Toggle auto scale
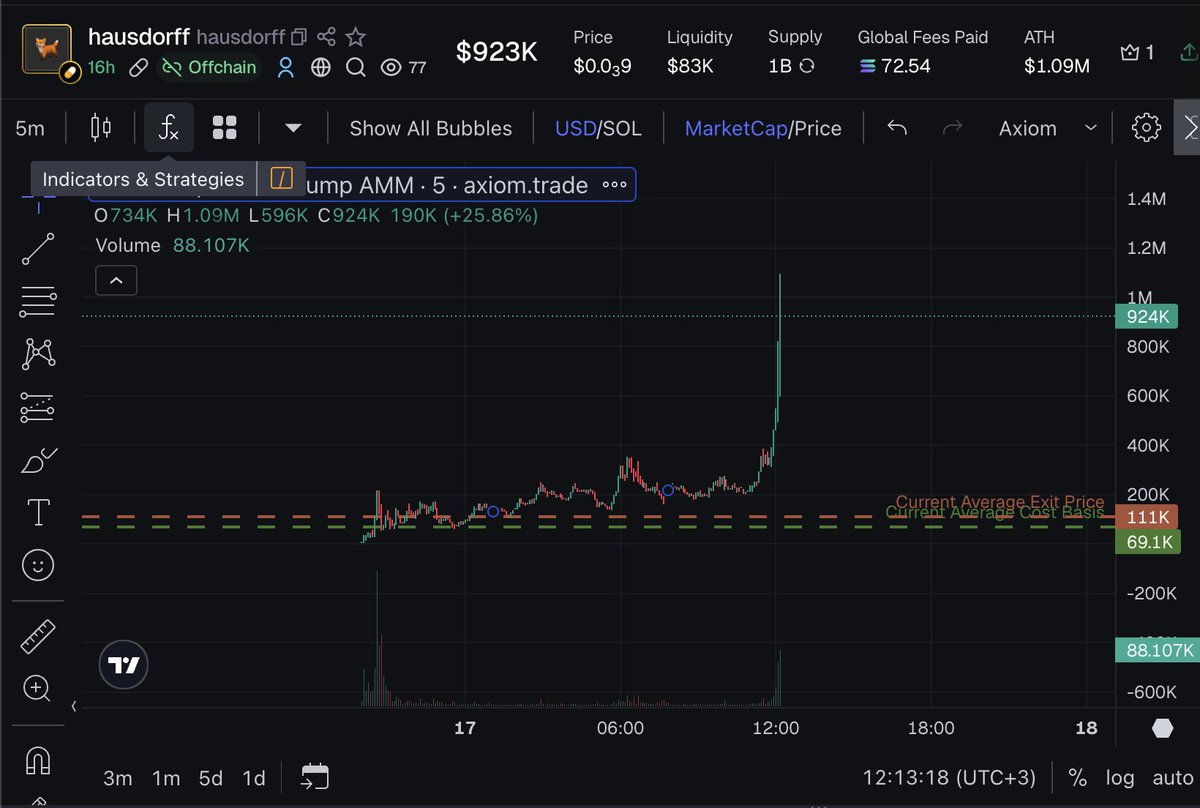Image resolution: width=1200 pixels, height=808 pixels. click(1172, 778)
